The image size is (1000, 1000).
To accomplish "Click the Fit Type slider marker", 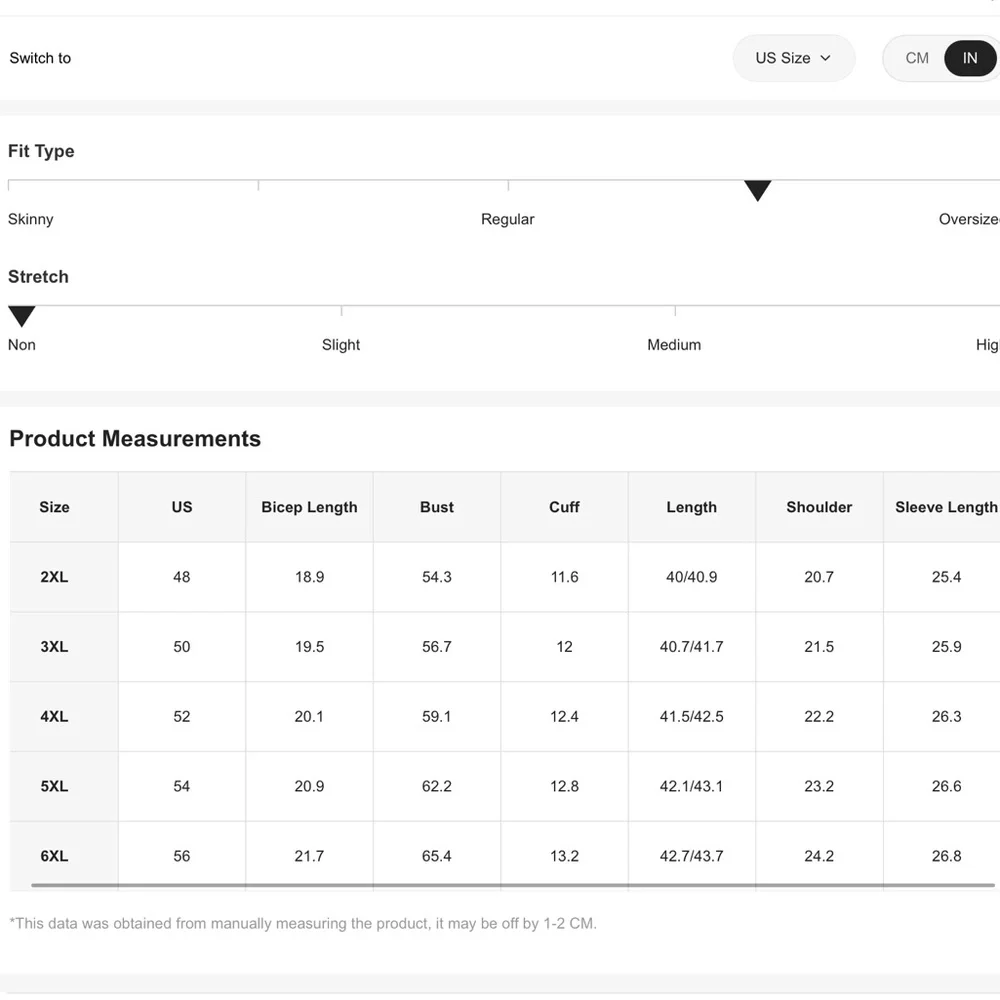I will coord(758,190).
